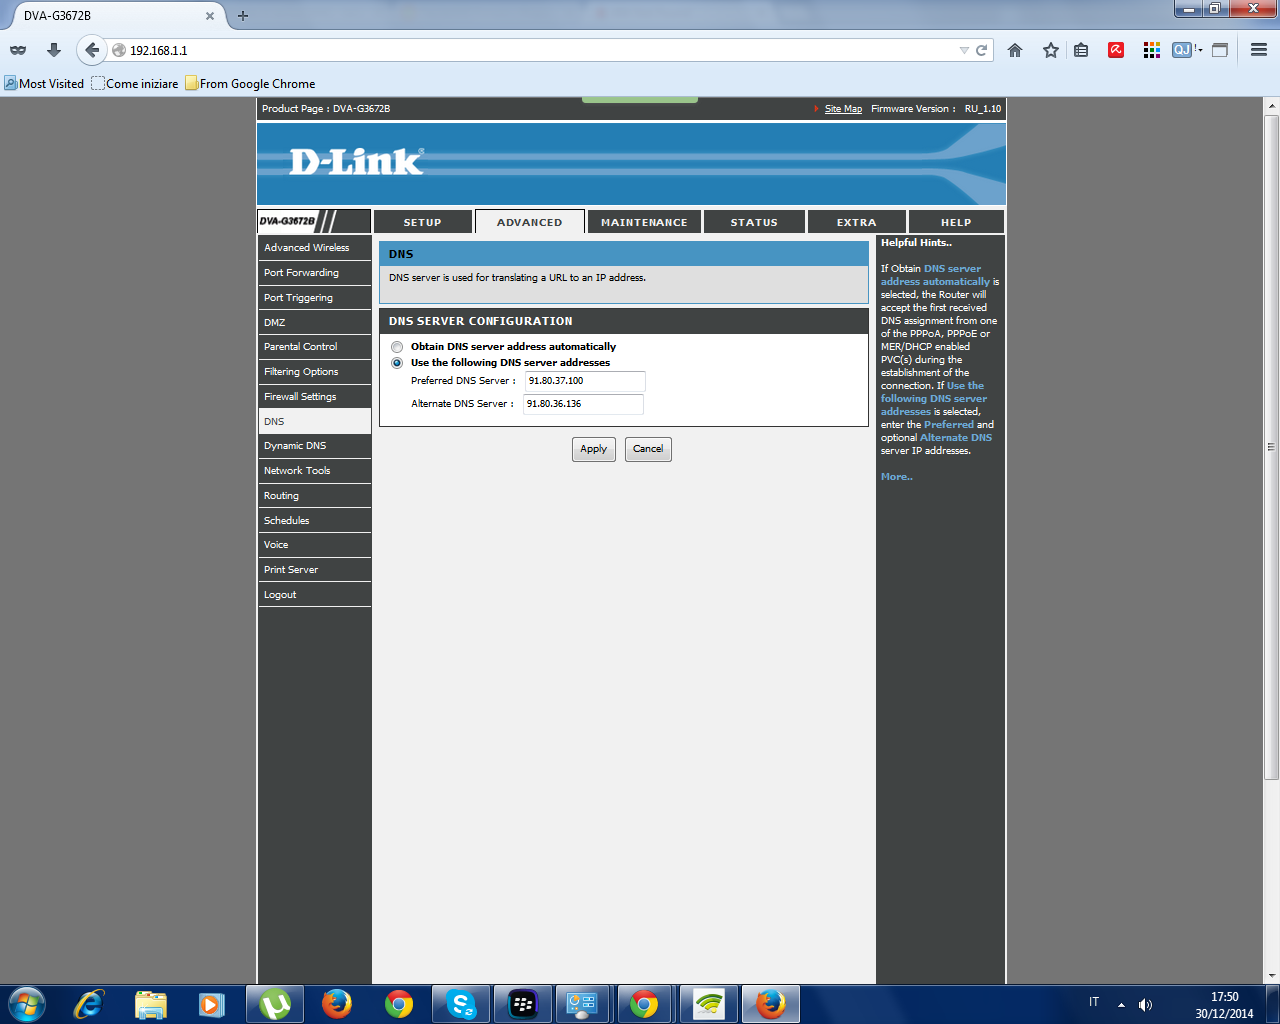The width and height of the screenshot is (1280, 1024).
Task: Show hidden system tray icons arrow
Action: (1121, 1004)
